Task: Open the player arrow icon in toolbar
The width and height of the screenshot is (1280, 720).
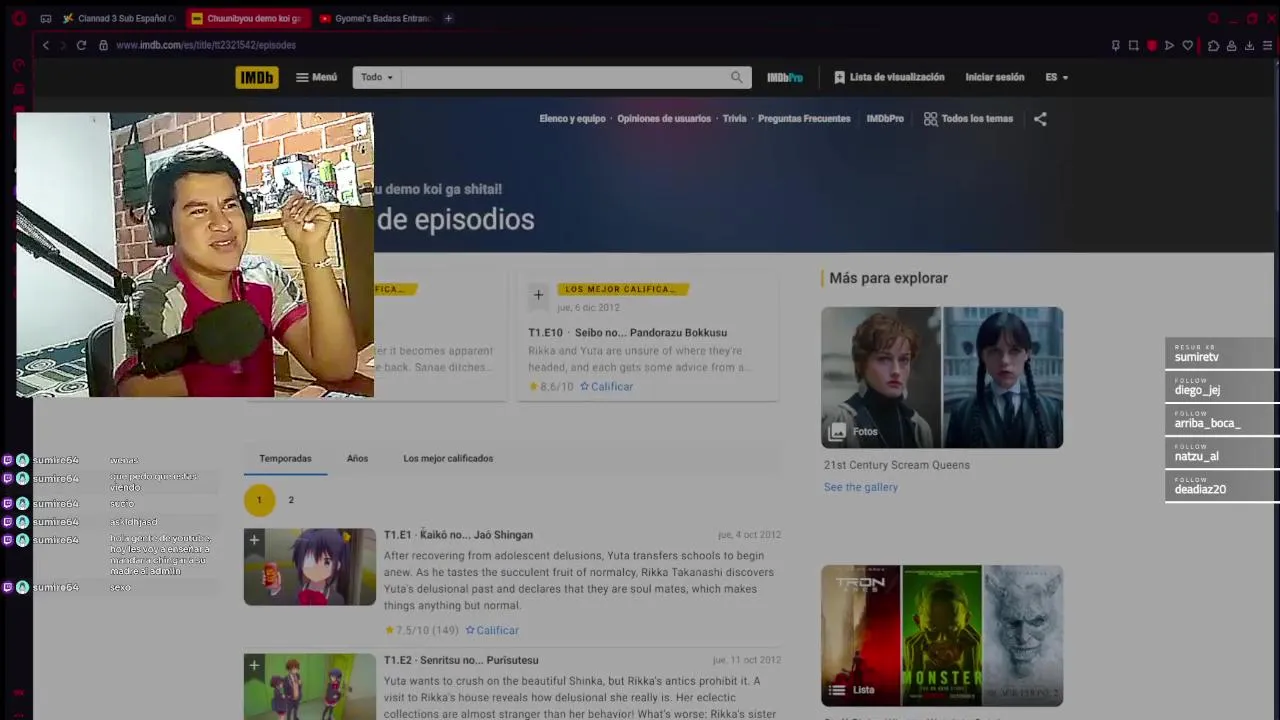Action: tap(1169, 45)
